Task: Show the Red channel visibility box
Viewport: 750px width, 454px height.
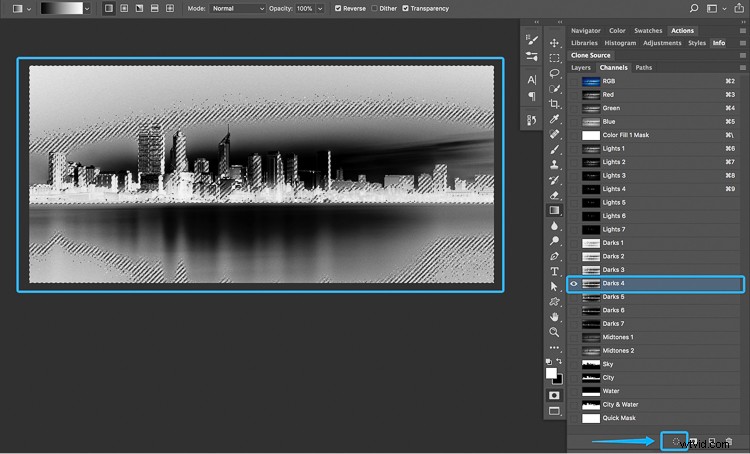Action: [x=574, y=95]
